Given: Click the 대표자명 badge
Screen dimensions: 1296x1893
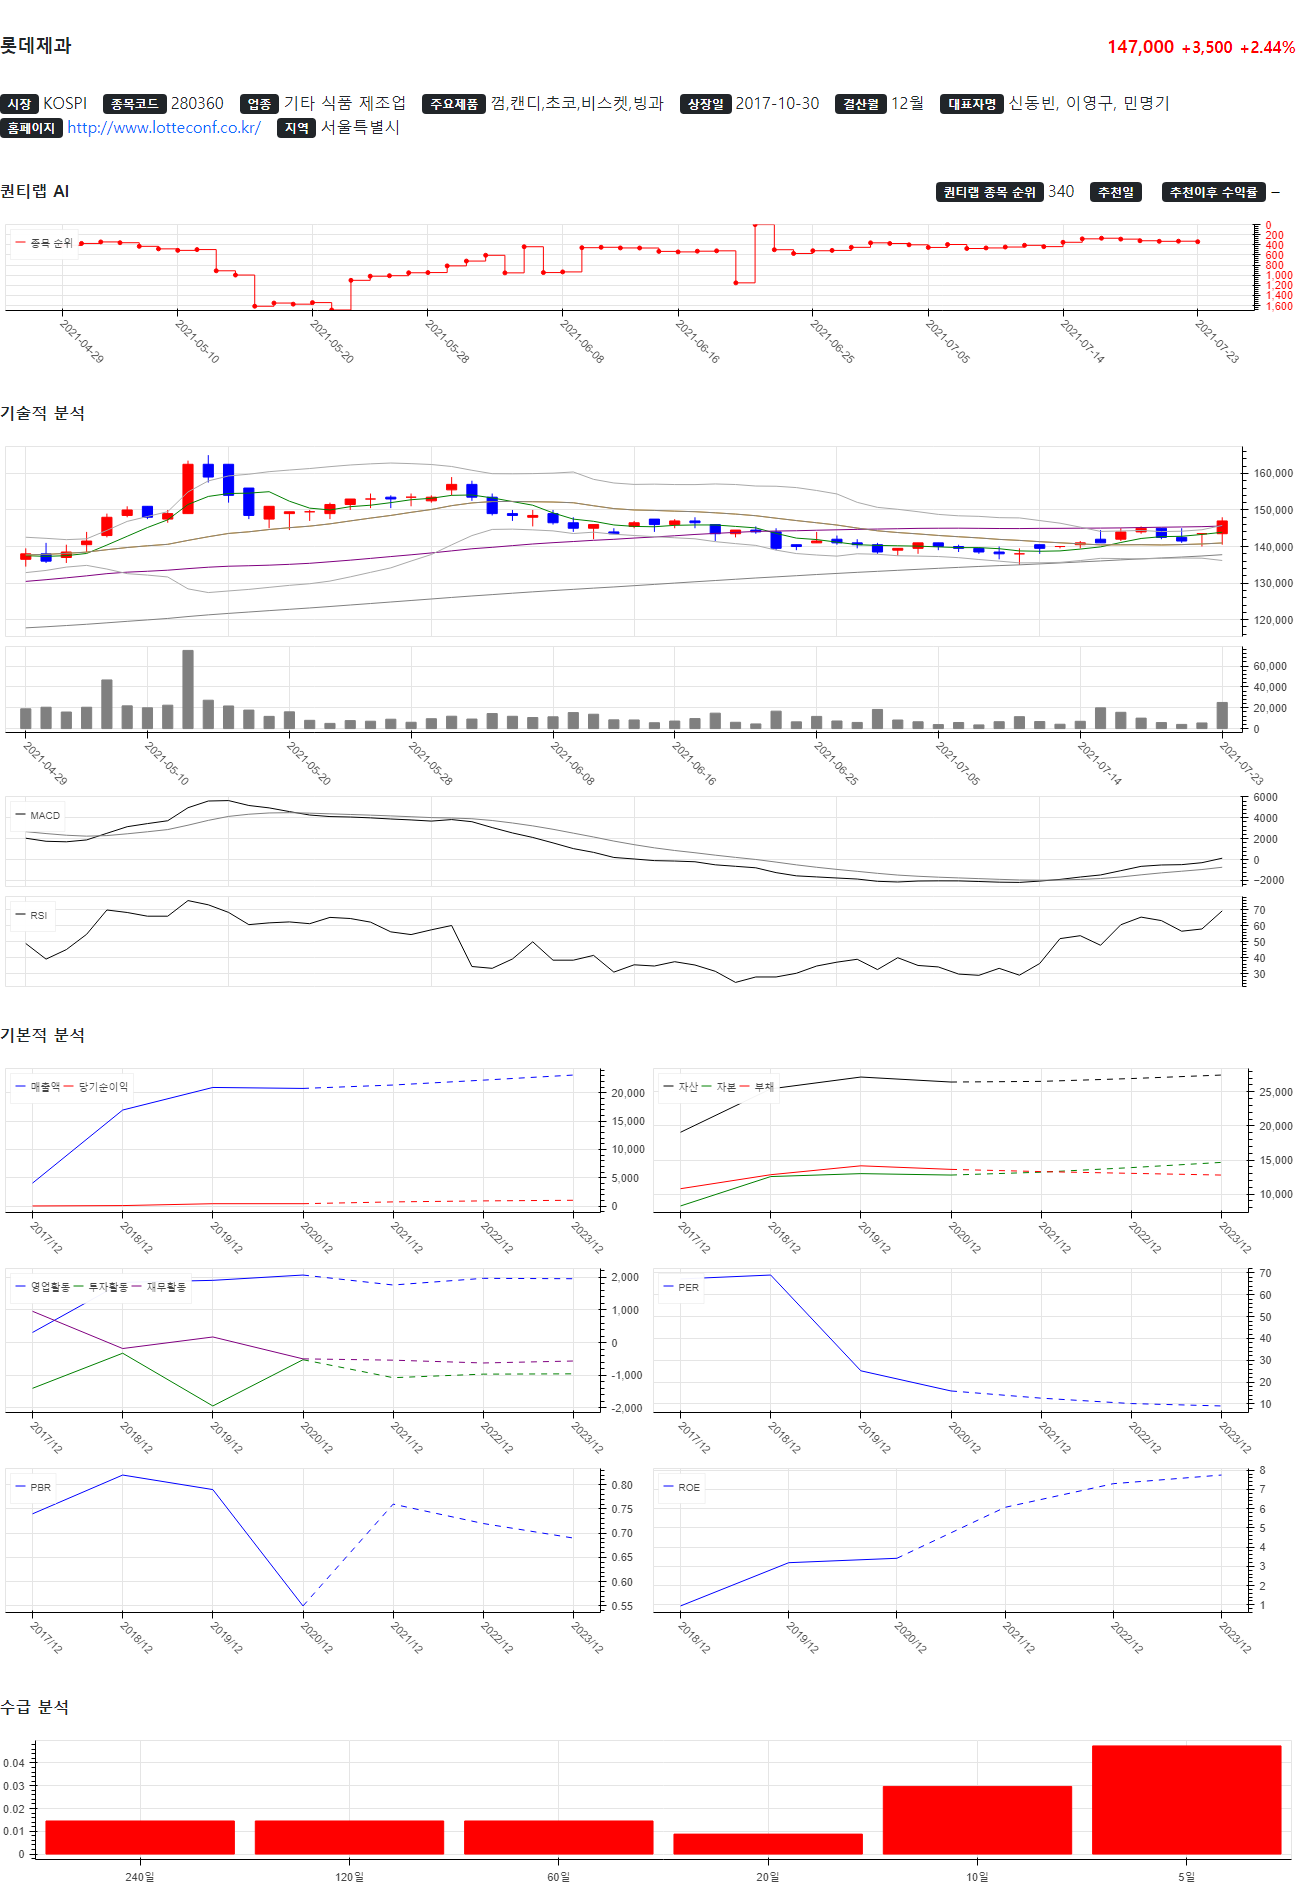Looking at the screenshot, I should click(971, 104).
